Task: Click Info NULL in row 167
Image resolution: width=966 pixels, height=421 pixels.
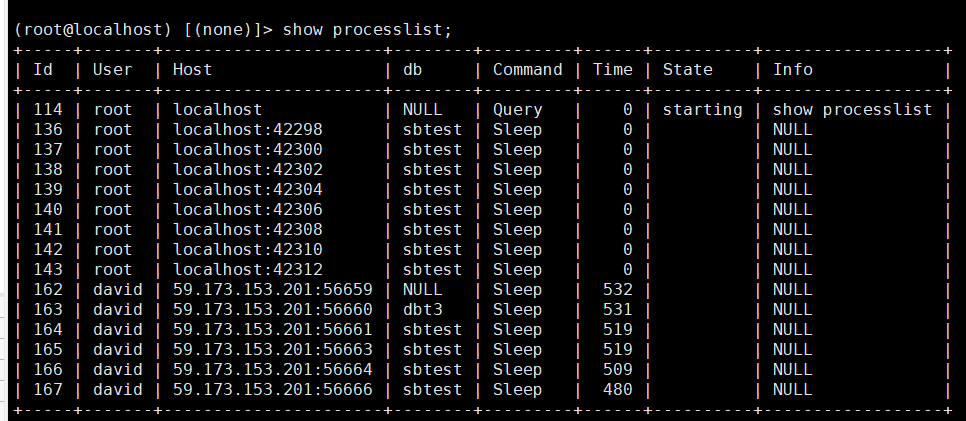Action: pos(793,390)
